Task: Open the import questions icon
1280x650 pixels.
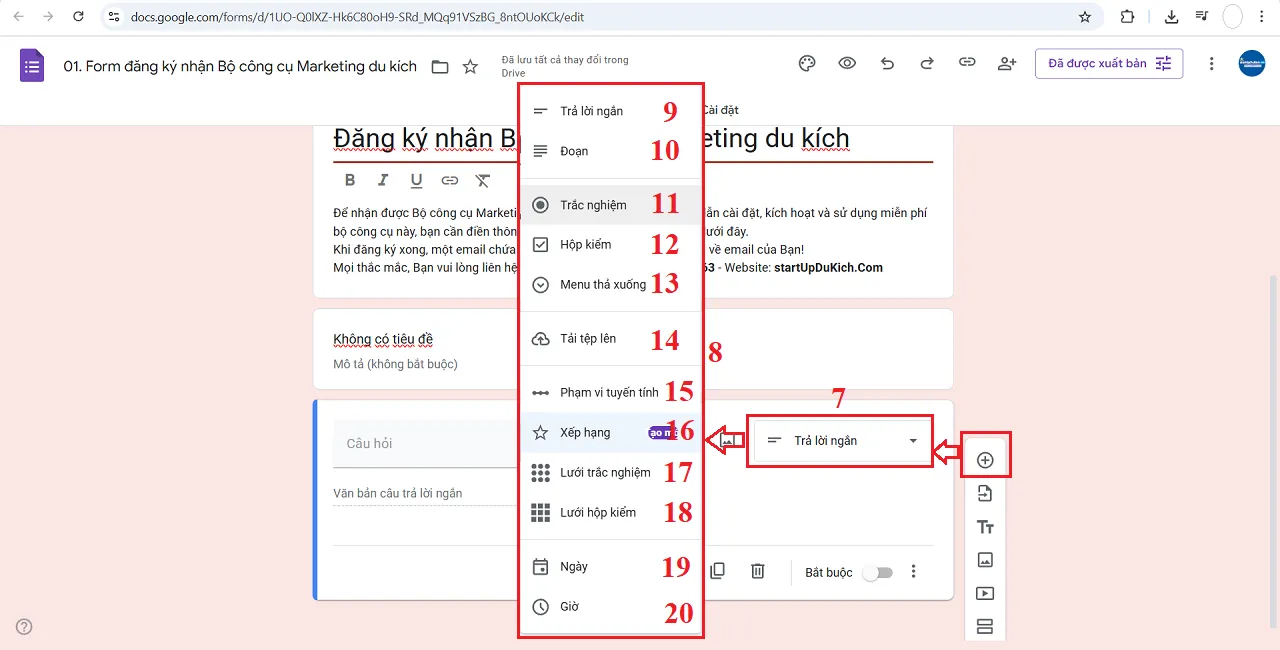Action: click(985, 491)
